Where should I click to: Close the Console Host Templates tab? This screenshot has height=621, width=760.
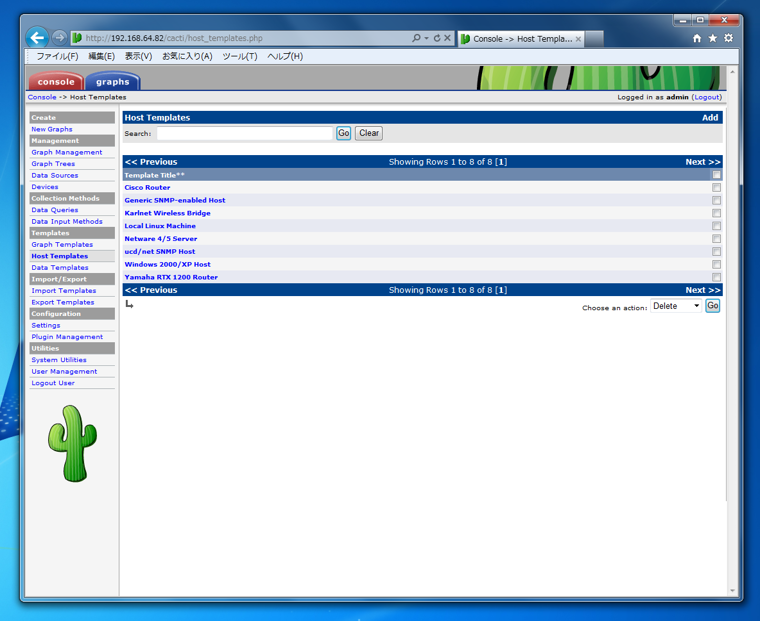(x=578, y=39)
